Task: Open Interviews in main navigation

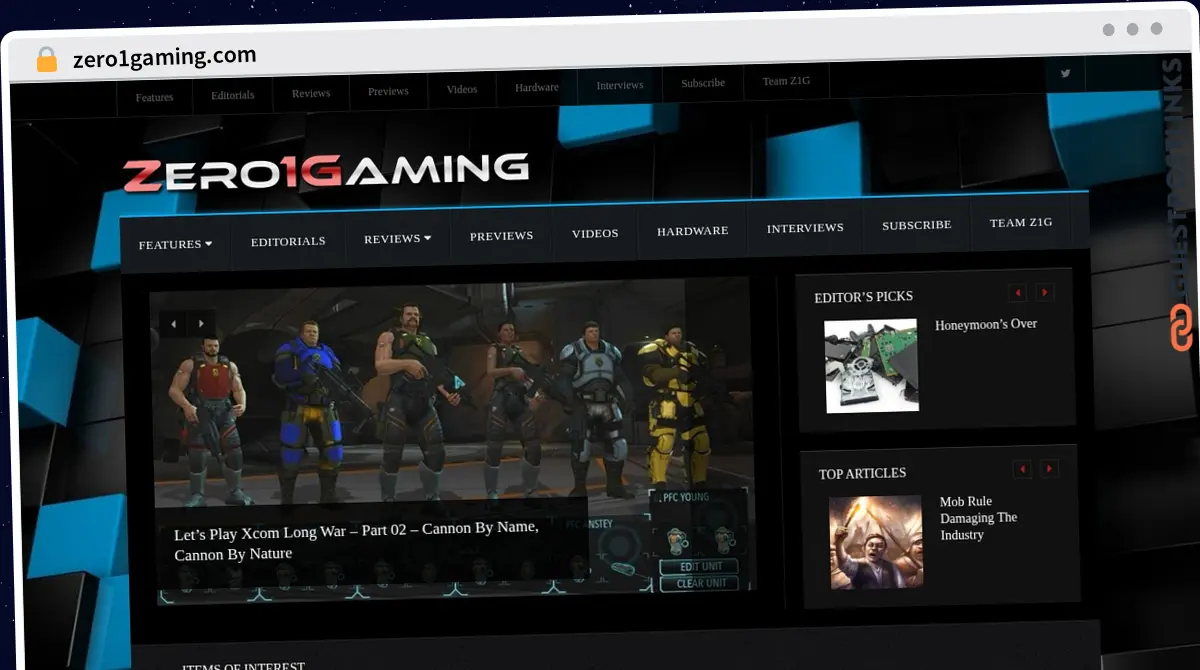Action: pos(805,227)
